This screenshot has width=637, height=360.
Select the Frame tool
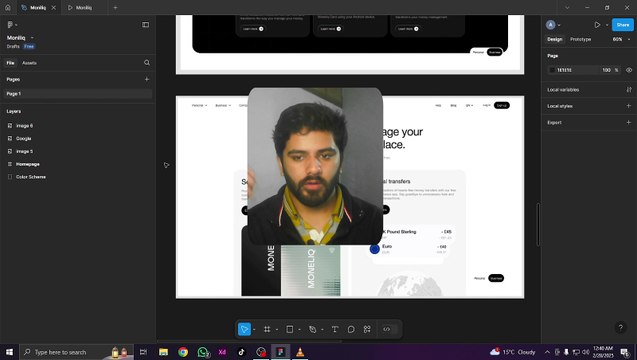[x=267, y=329]
